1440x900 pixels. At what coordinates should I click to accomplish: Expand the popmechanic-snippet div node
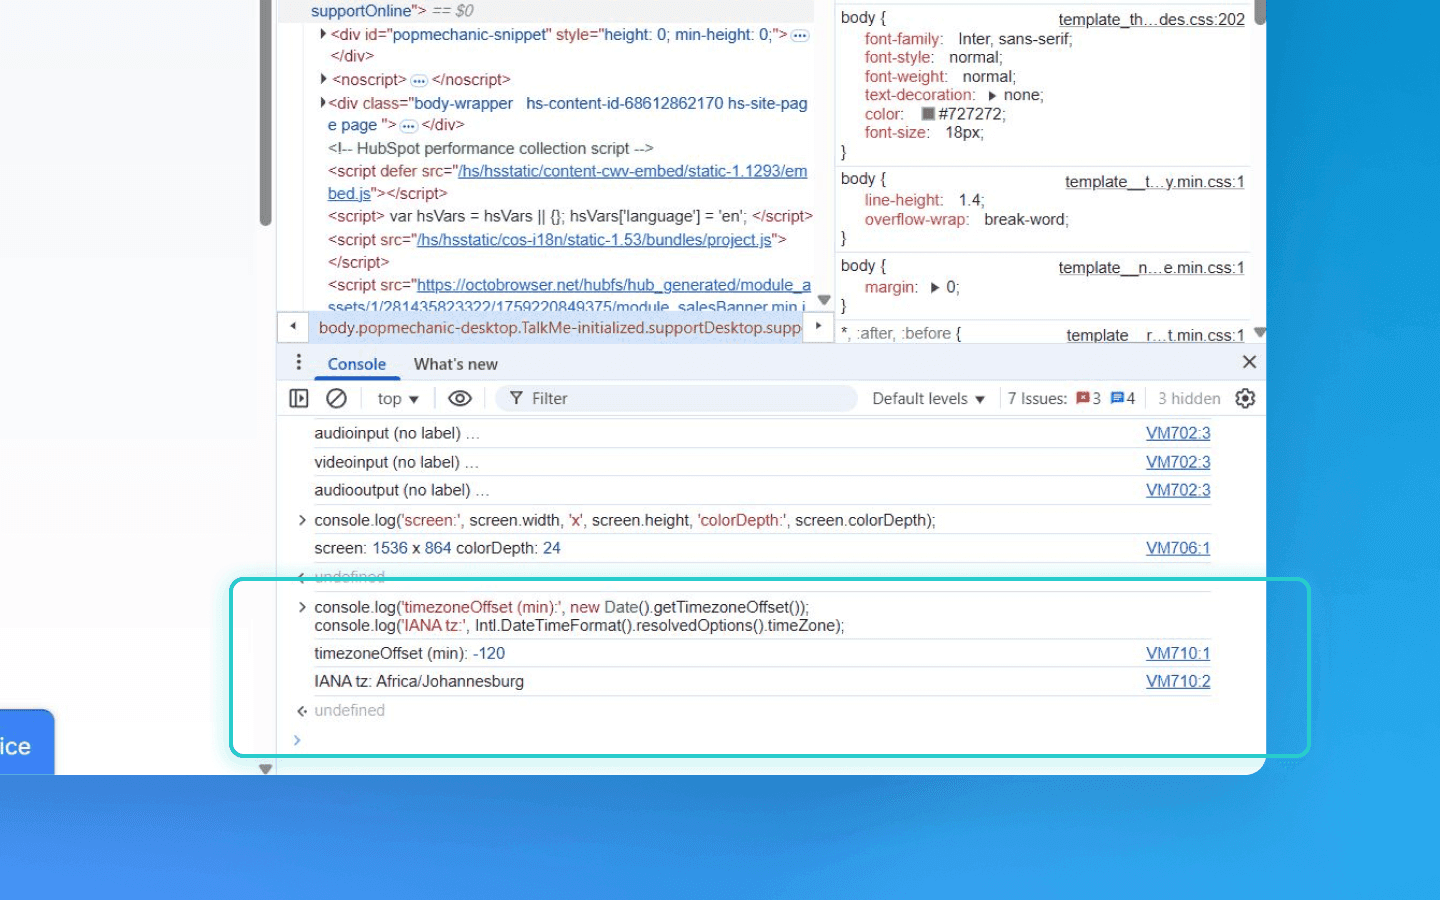(x=323, y=34)
